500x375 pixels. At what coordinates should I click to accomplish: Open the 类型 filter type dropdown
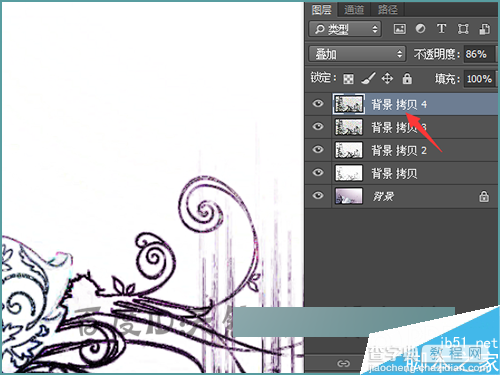coord(345,29)
